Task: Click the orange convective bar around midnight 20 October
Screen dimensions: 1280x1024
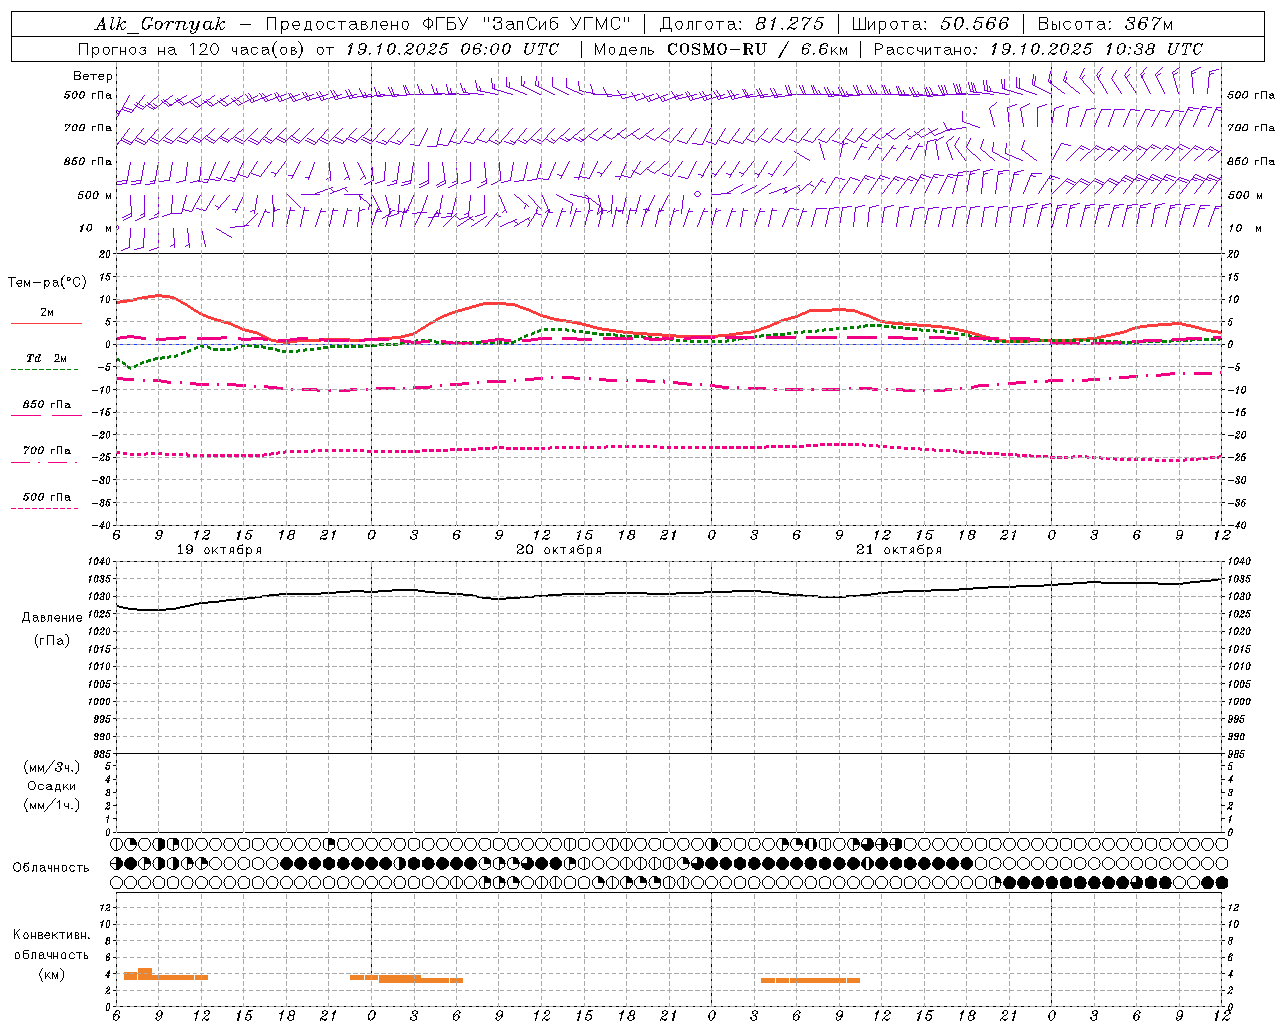Action: (x=407, y=978)
